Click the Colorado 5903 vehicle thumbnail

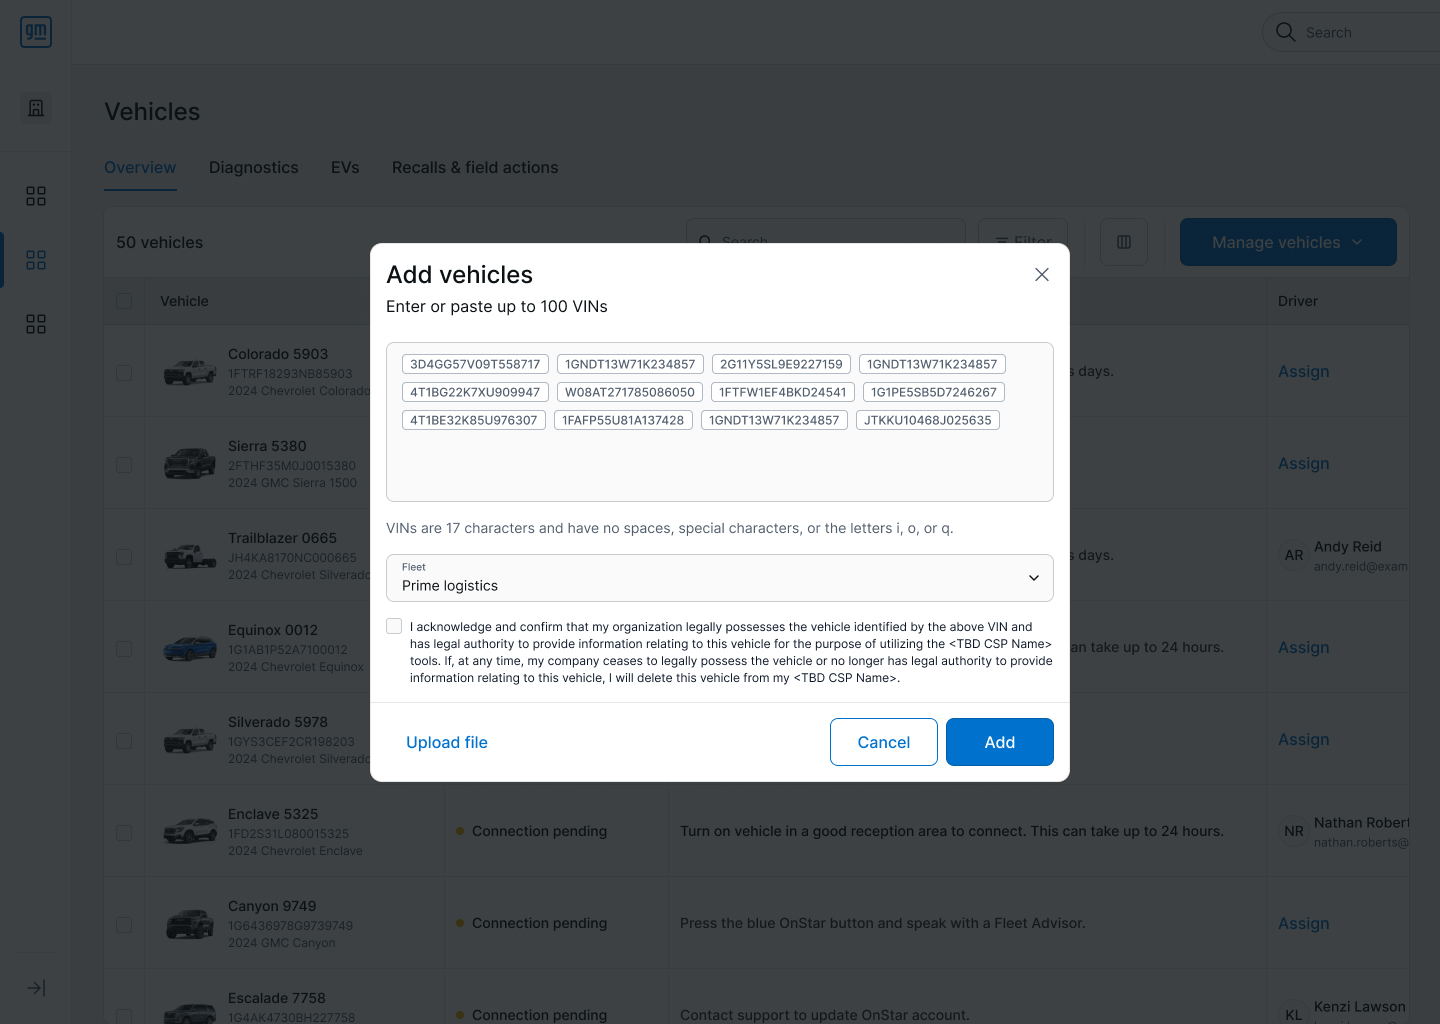(190, 372)
